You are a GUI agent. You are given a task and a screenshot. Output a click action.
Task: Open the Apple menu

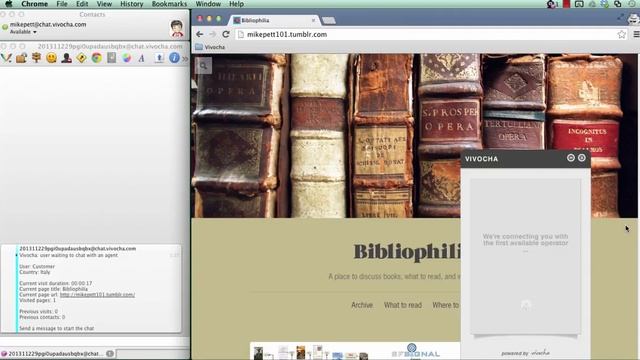[8, 4]
